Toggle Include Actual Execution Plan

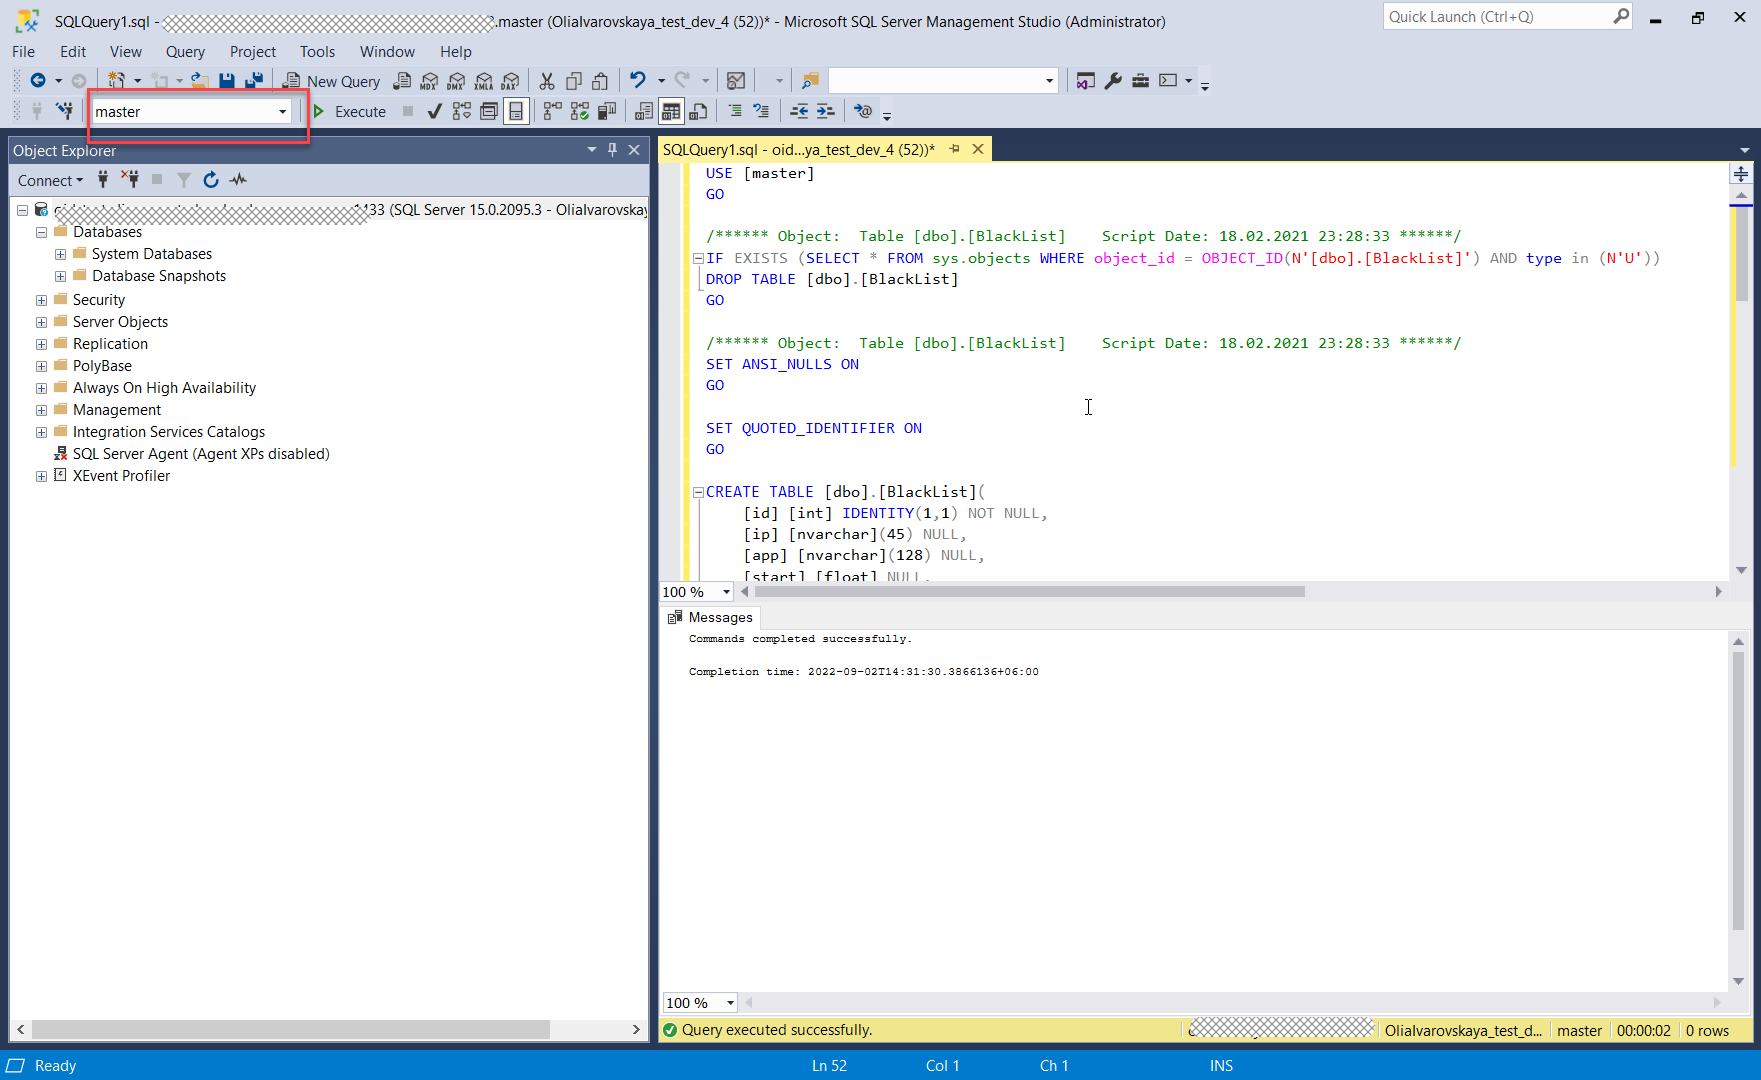pyautogui.click(x=553, y=111)
